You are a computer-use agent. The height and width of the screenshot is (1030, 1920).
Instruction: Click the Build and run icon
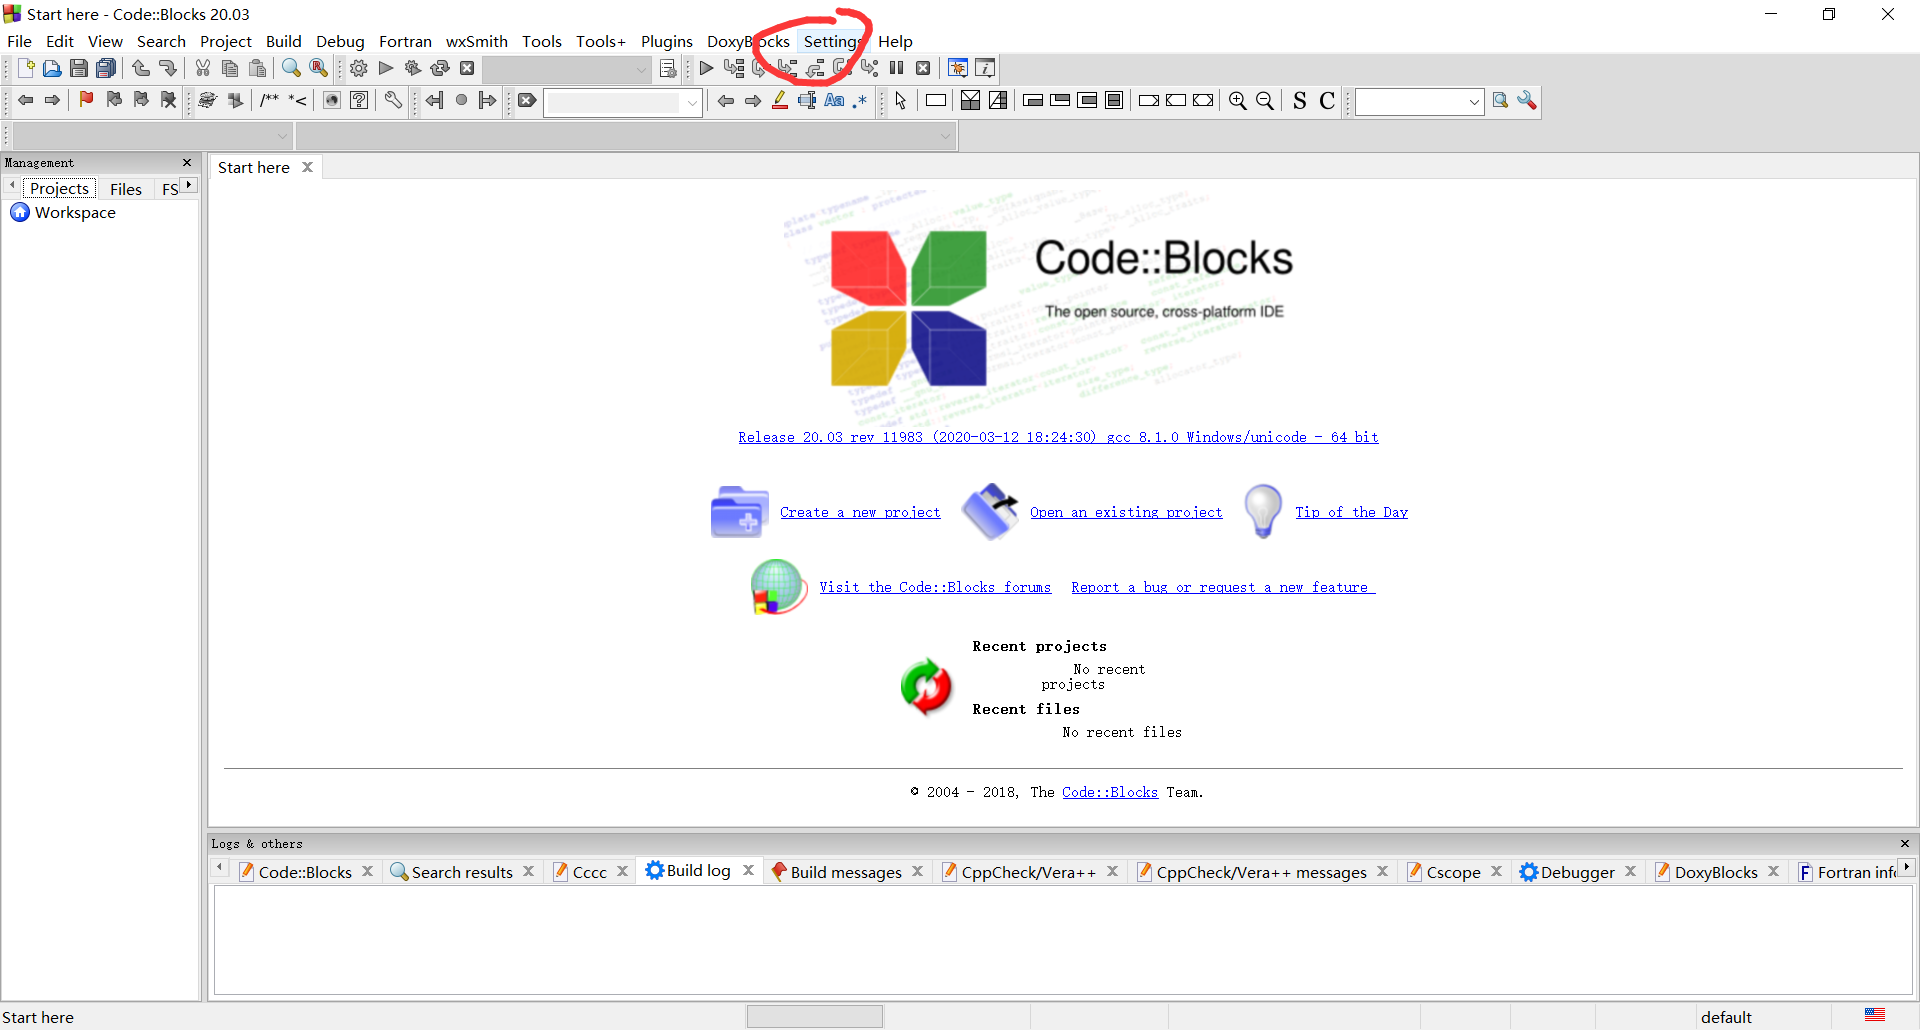coord(413,68)
